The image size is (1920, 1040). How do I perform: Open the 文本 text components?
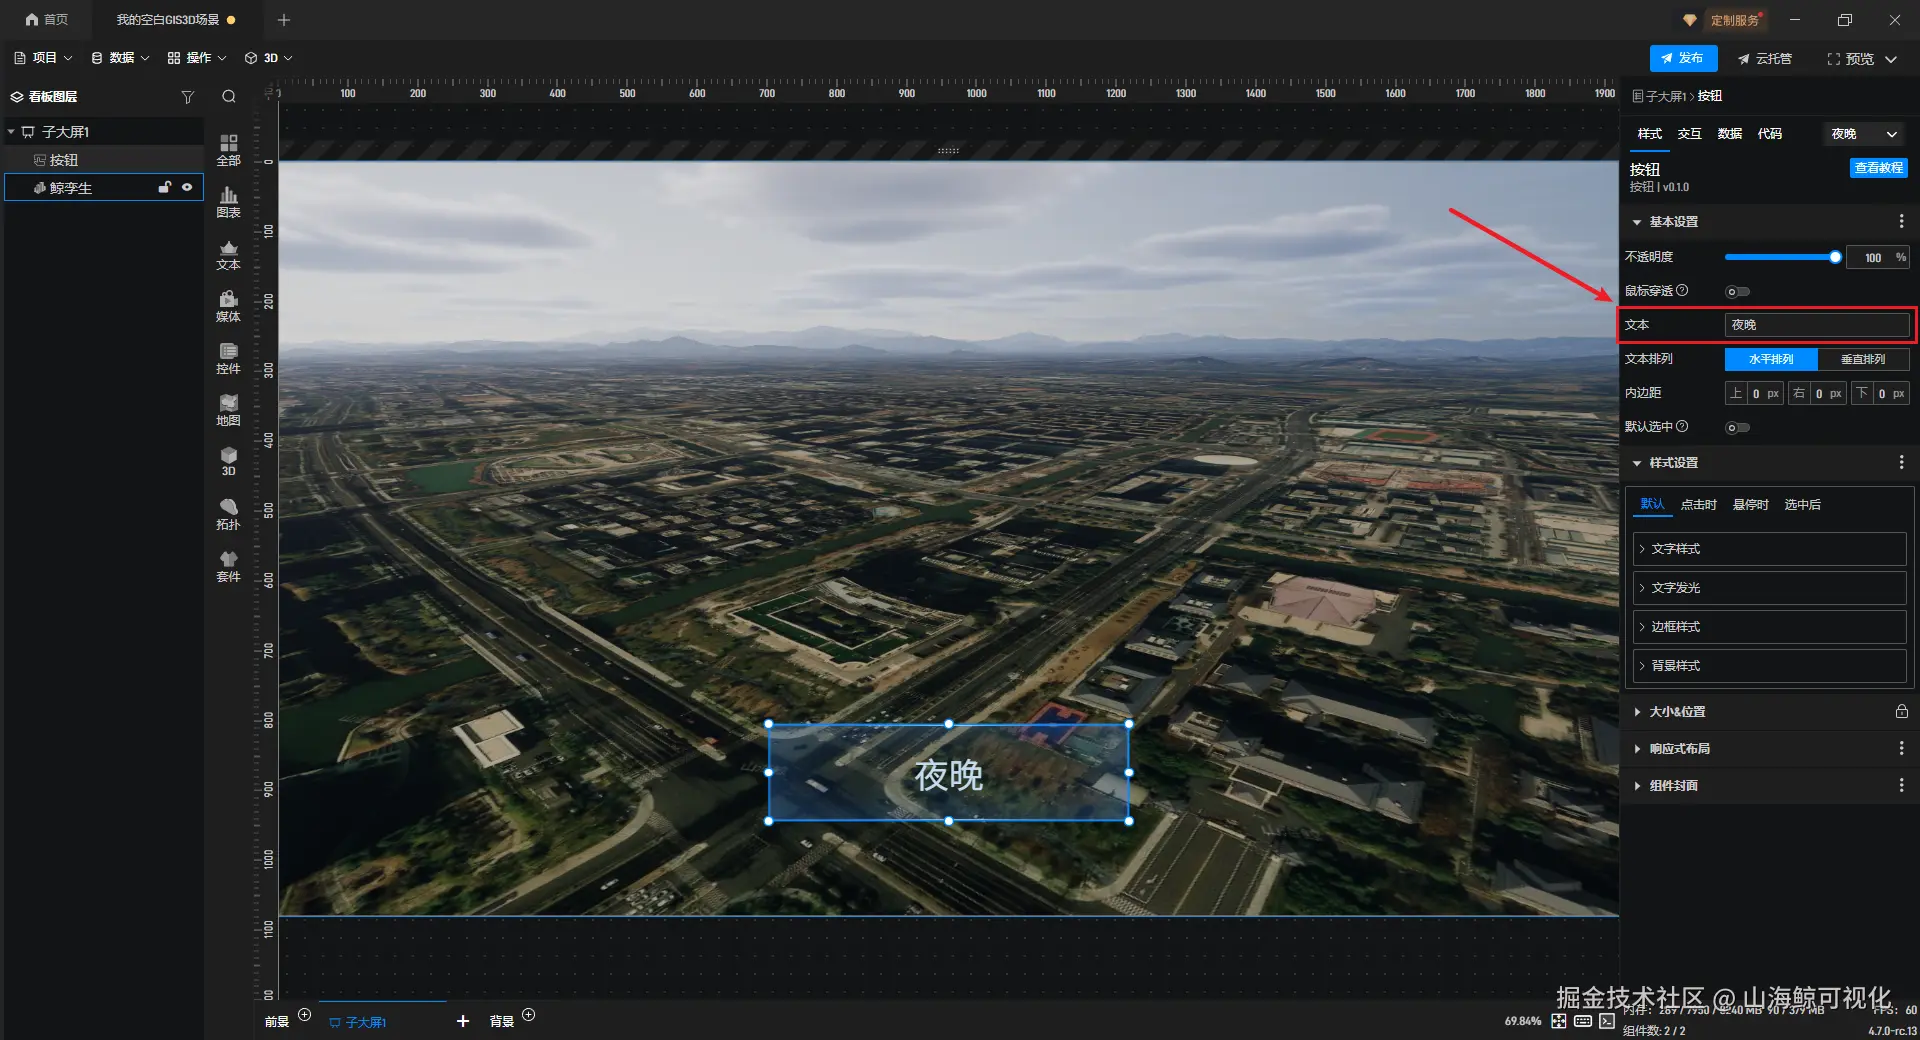pyautogui.click(x=229, y=254)
